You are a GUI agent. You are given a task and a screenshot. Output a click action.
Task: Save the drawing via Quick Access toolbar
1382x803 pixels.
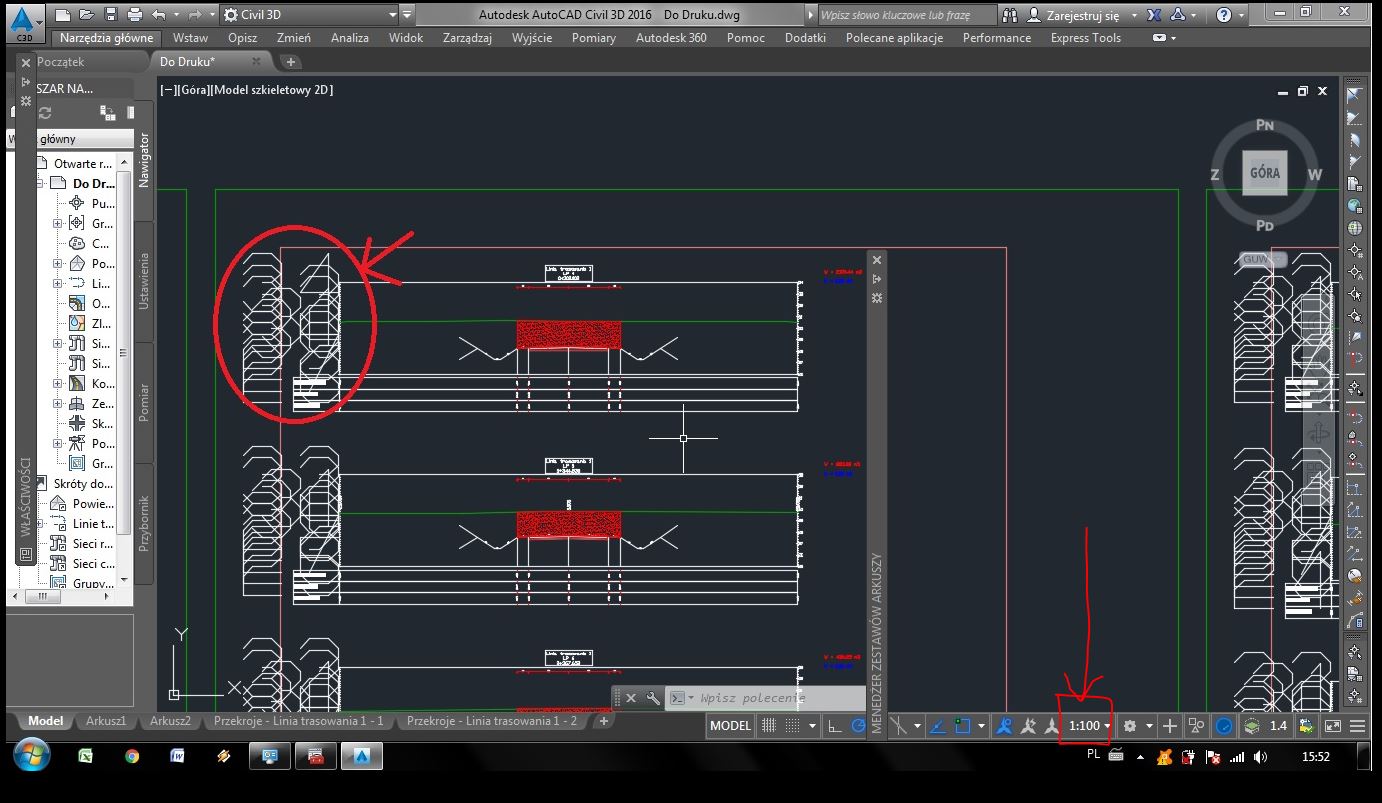coord(112,13)
